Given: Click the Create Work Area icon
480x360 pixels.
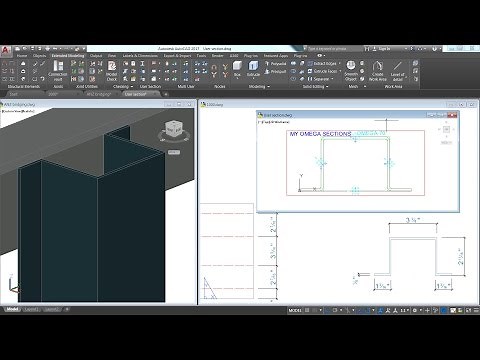Looking at the screenshot, I should tap(378, 71).
